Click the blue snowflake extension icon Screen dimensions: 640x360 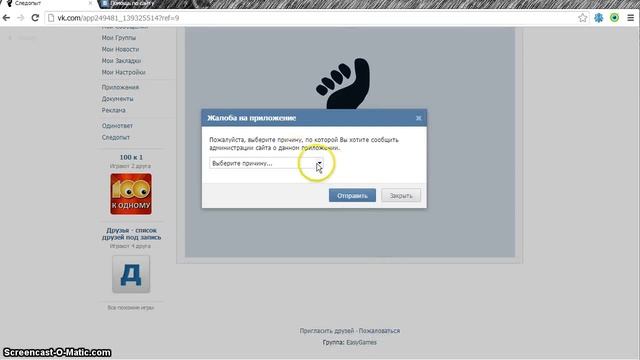(x=599, y=18)
